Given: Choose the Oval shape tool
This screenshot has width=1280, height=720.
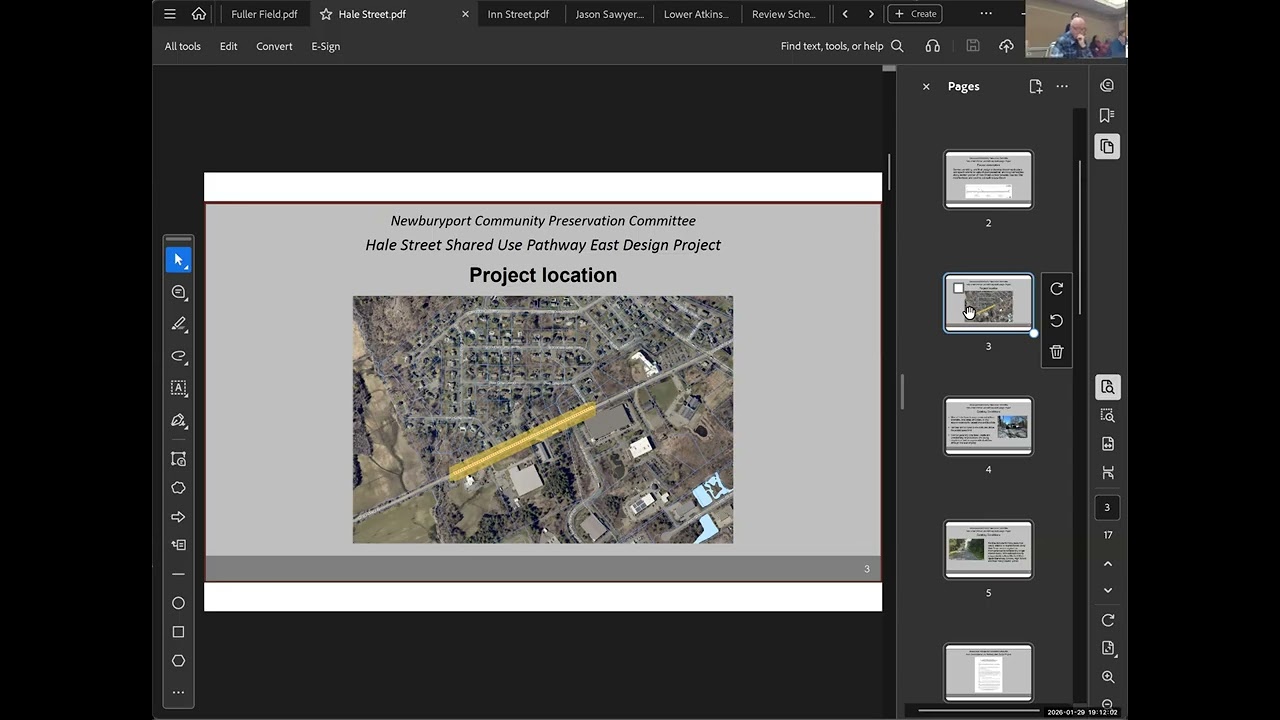Looking at the screenshot, I should pos(178,603).
